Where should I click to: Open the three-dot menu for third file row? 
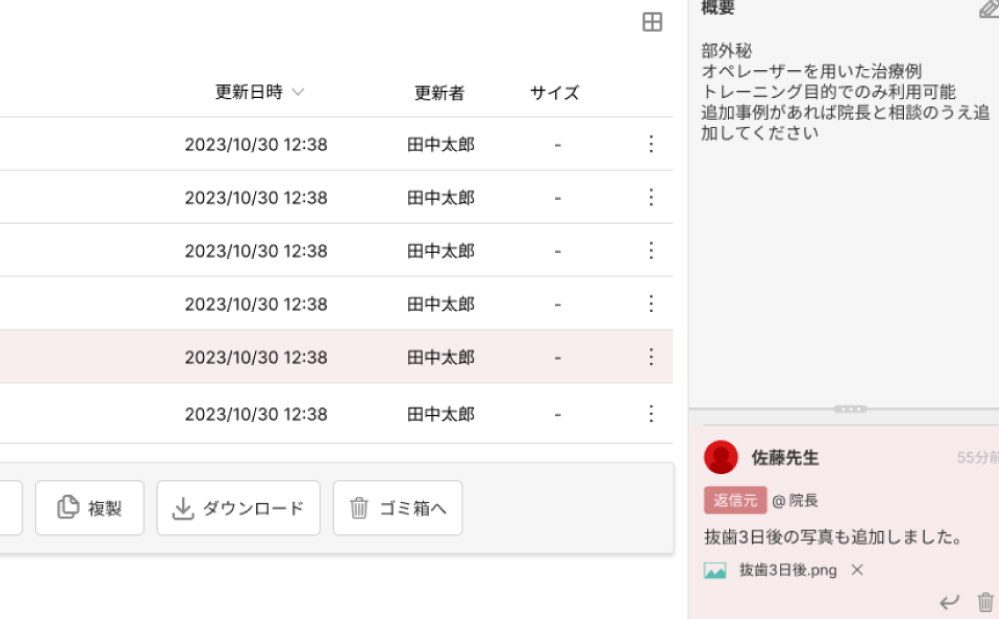pos(651,251)
